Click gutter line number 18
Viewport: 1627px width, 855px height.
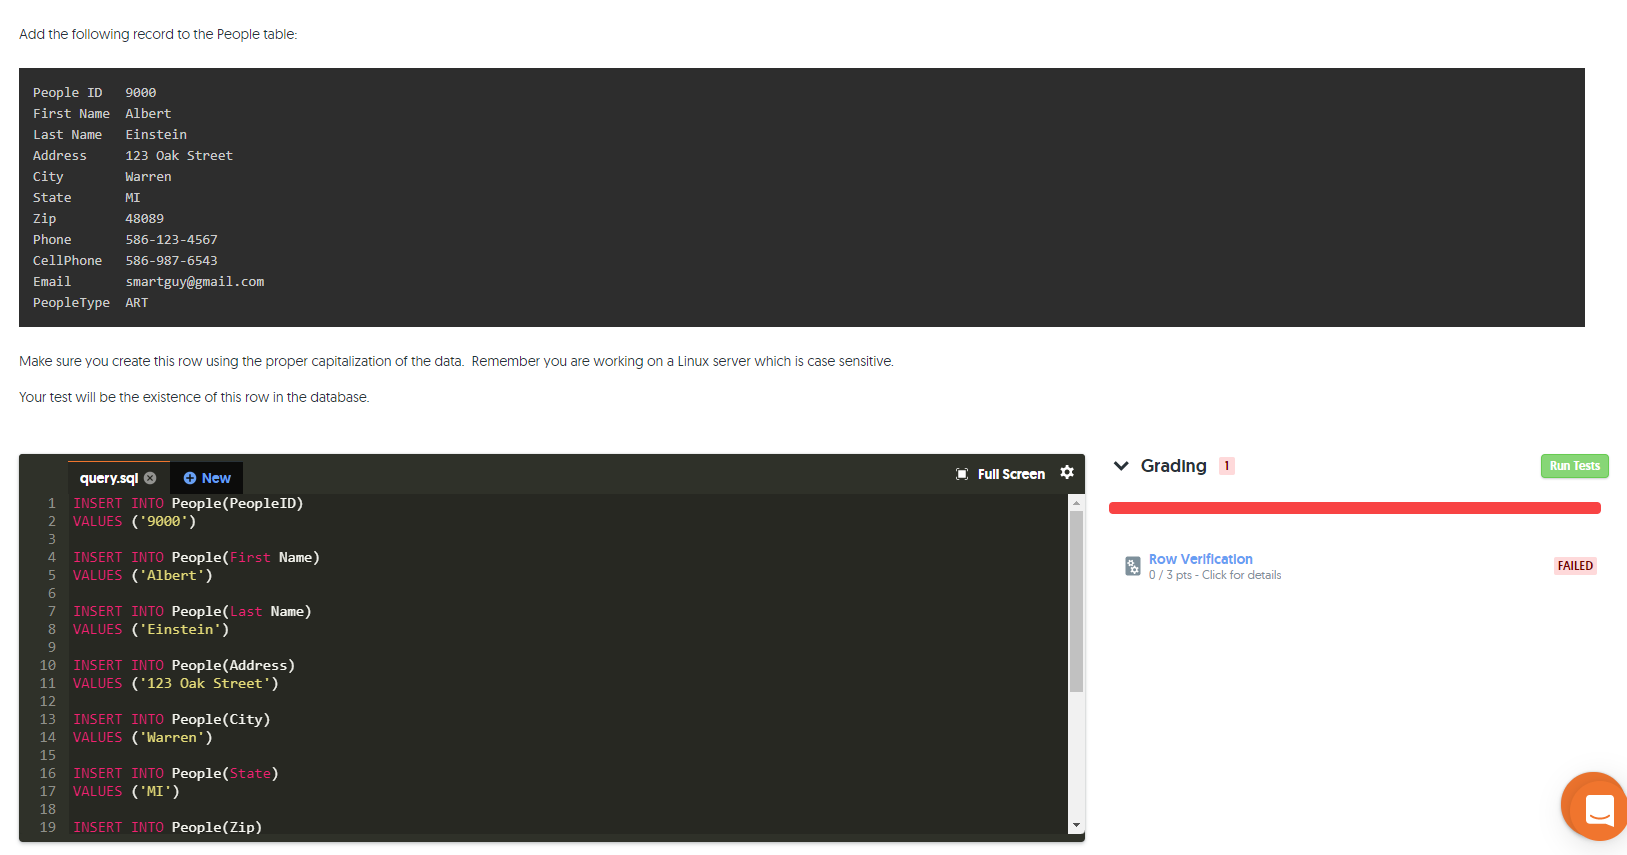tap(48, 809)
